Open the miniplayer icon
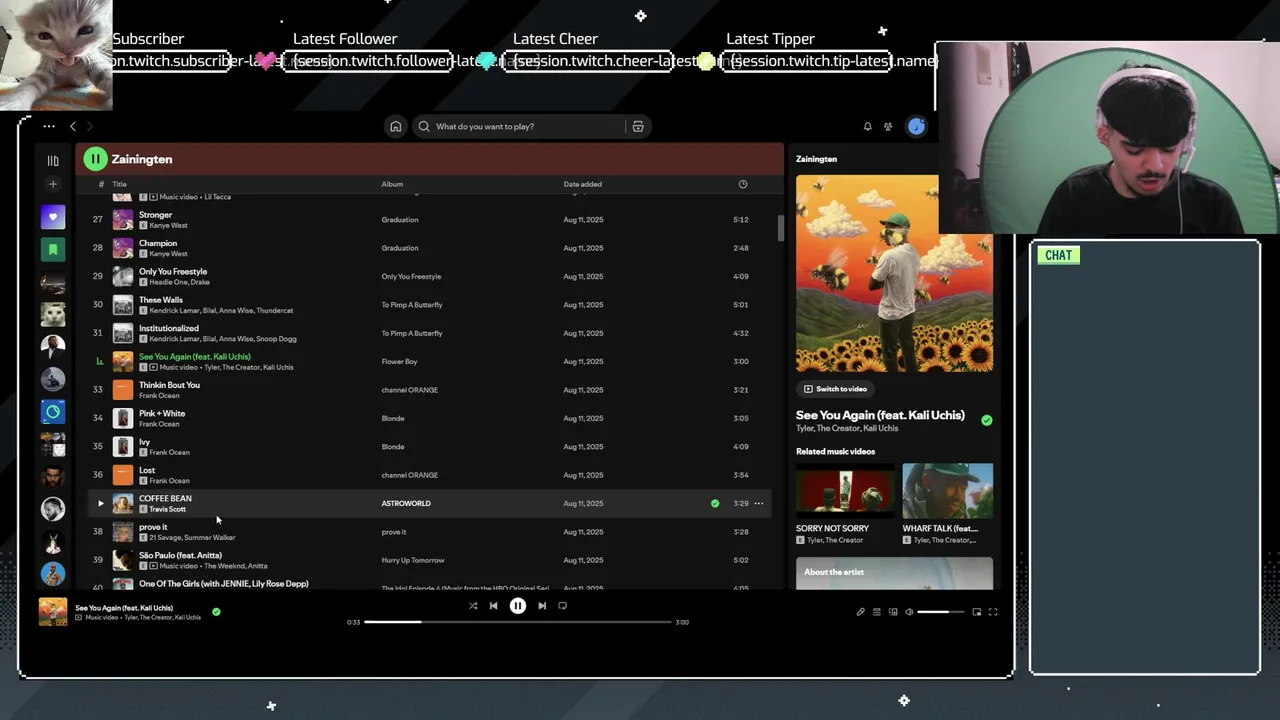1280x720 pixels. click(x=977, y=612)
